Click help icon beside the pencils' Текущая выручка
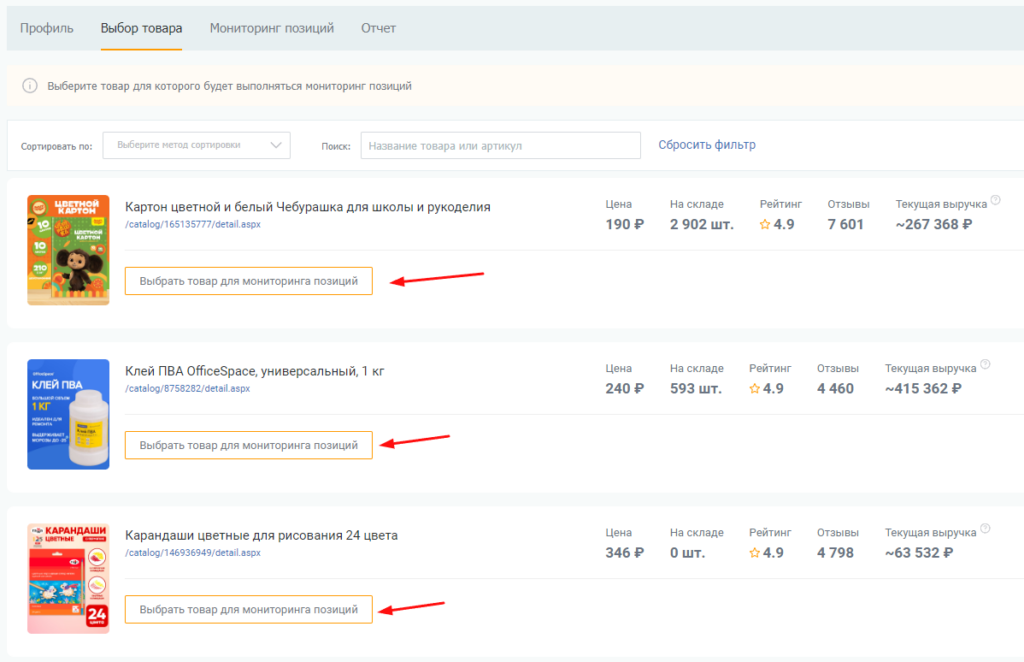This screenshot has height=662, width=1024. click(x=985, y=530)
